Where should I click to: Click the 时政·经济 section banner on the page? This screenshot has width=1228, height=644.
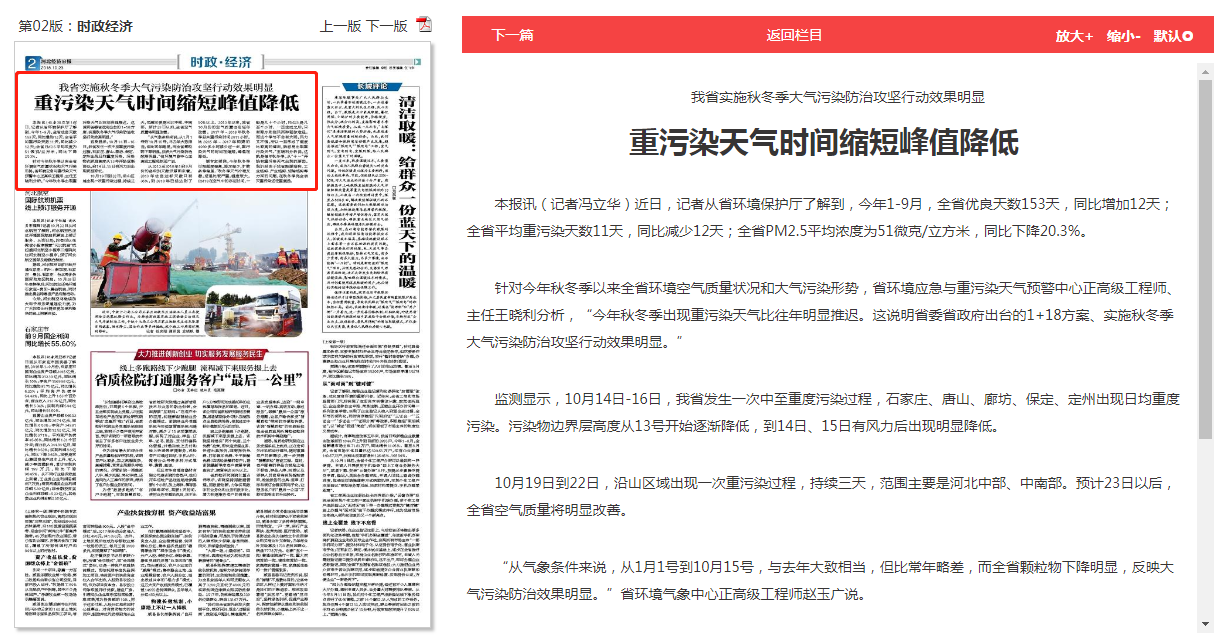(209, 61)
